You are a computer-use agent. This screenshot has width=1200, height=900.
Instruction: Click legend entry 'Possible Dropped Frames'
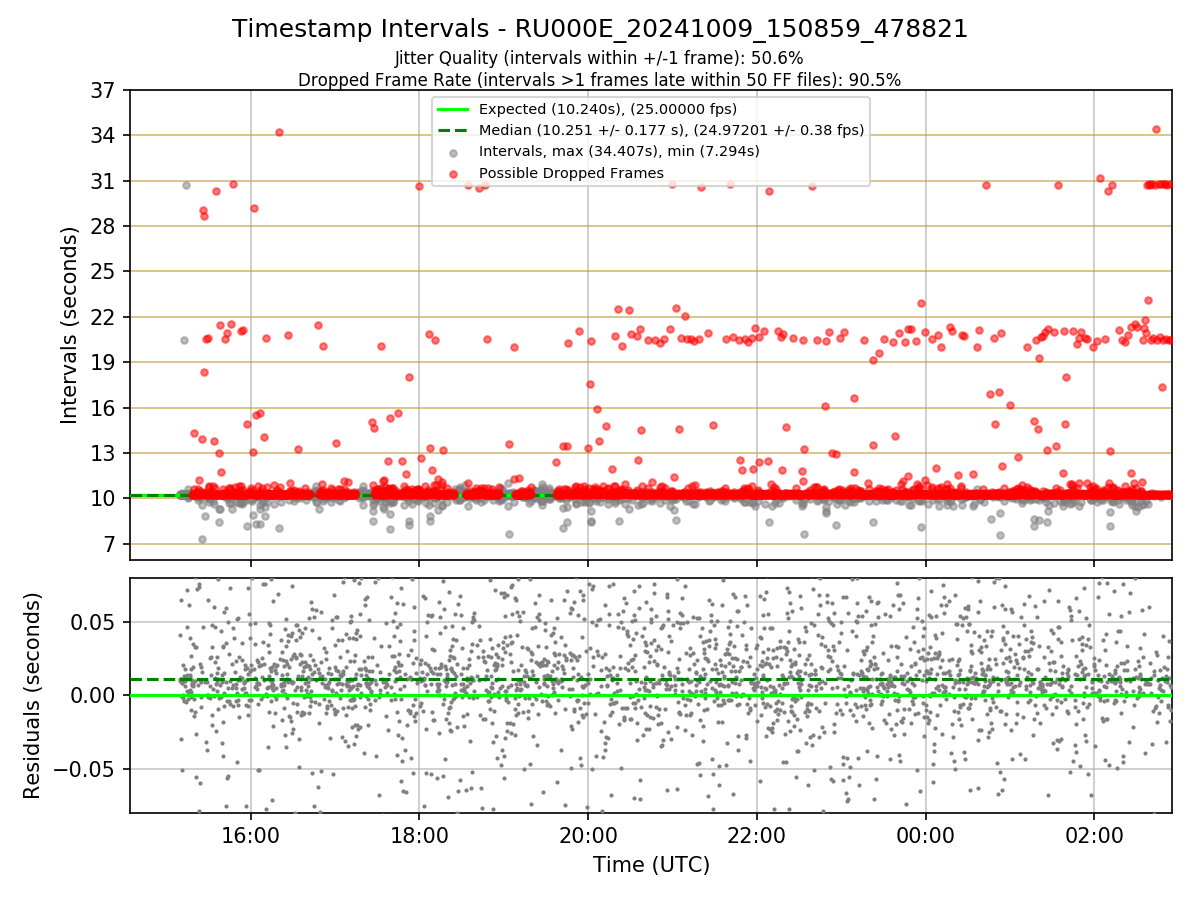point(571,173)
